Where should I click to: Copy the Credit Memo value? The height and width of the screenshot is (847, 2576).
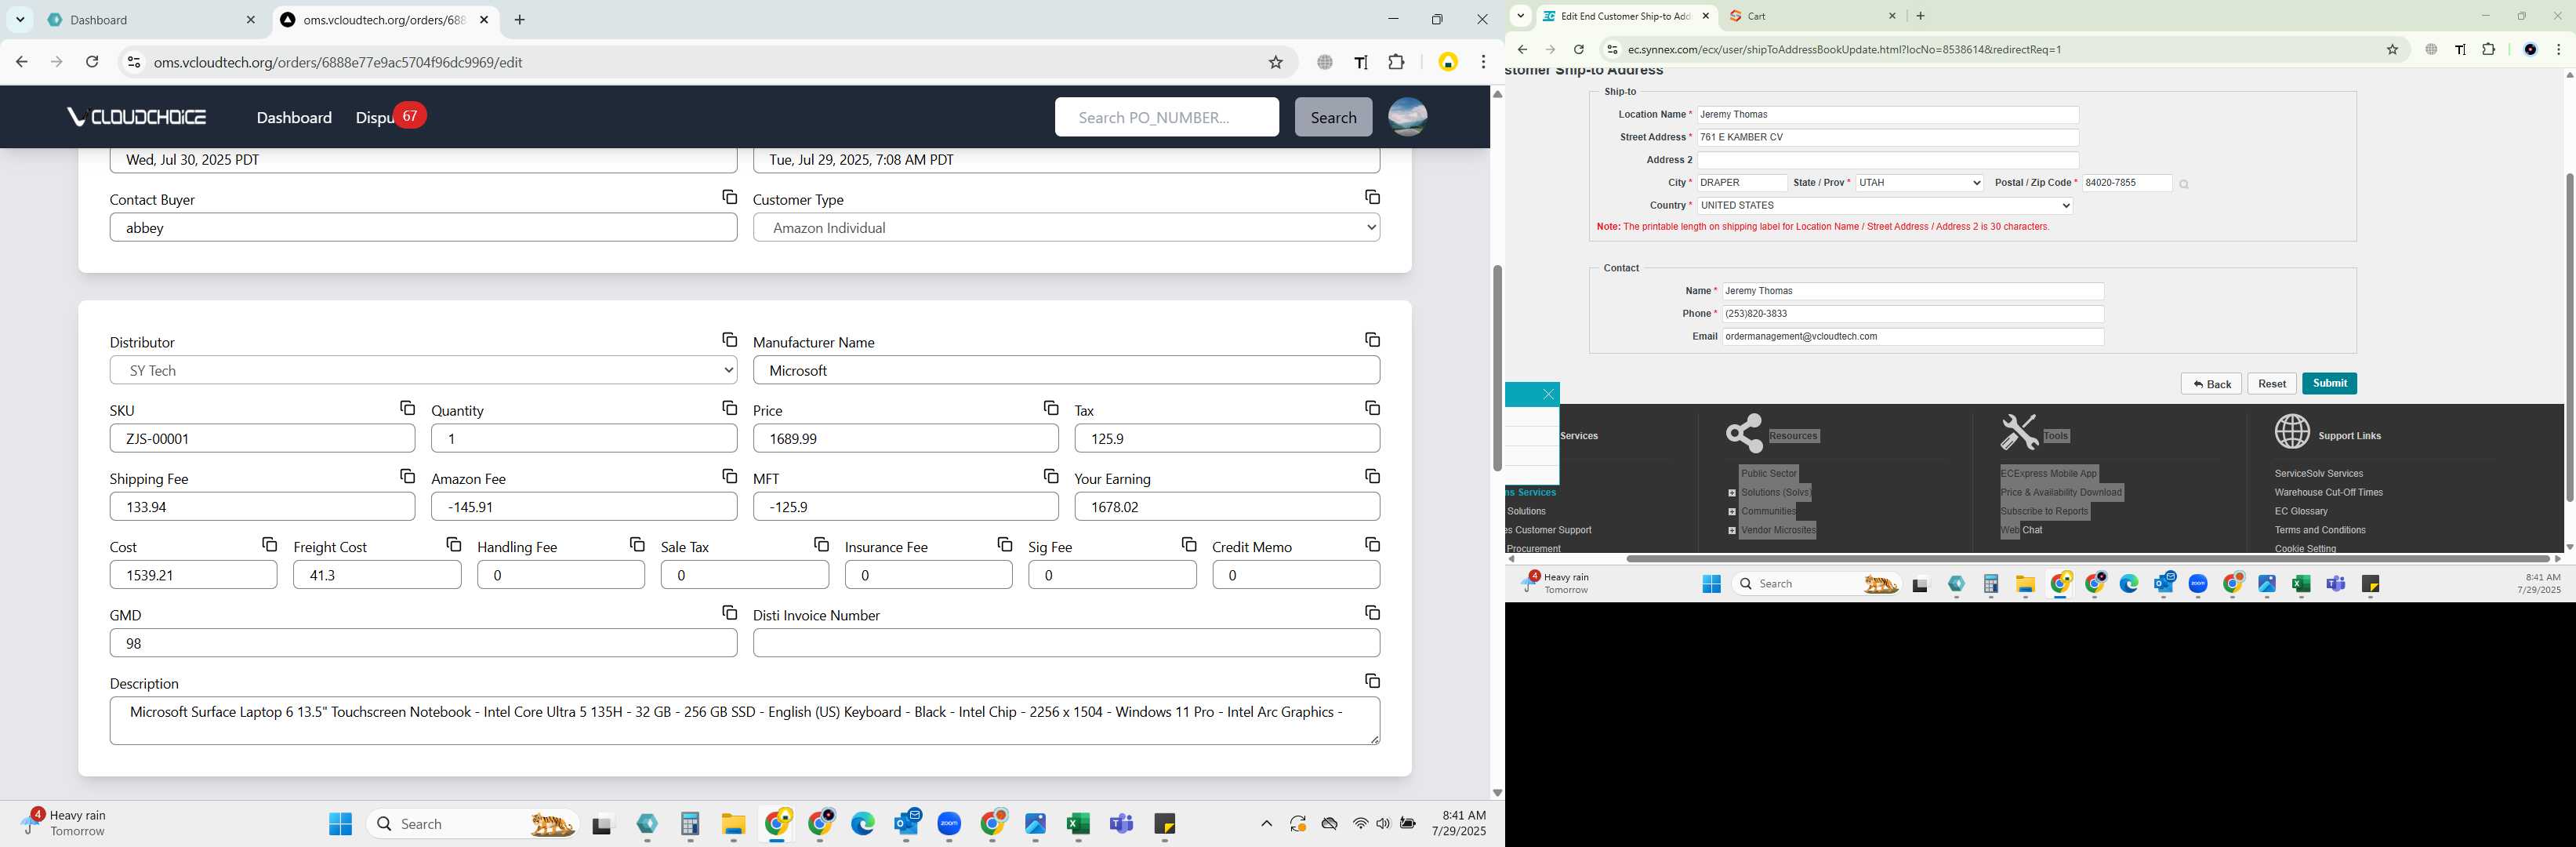(x=1372, y=544)
